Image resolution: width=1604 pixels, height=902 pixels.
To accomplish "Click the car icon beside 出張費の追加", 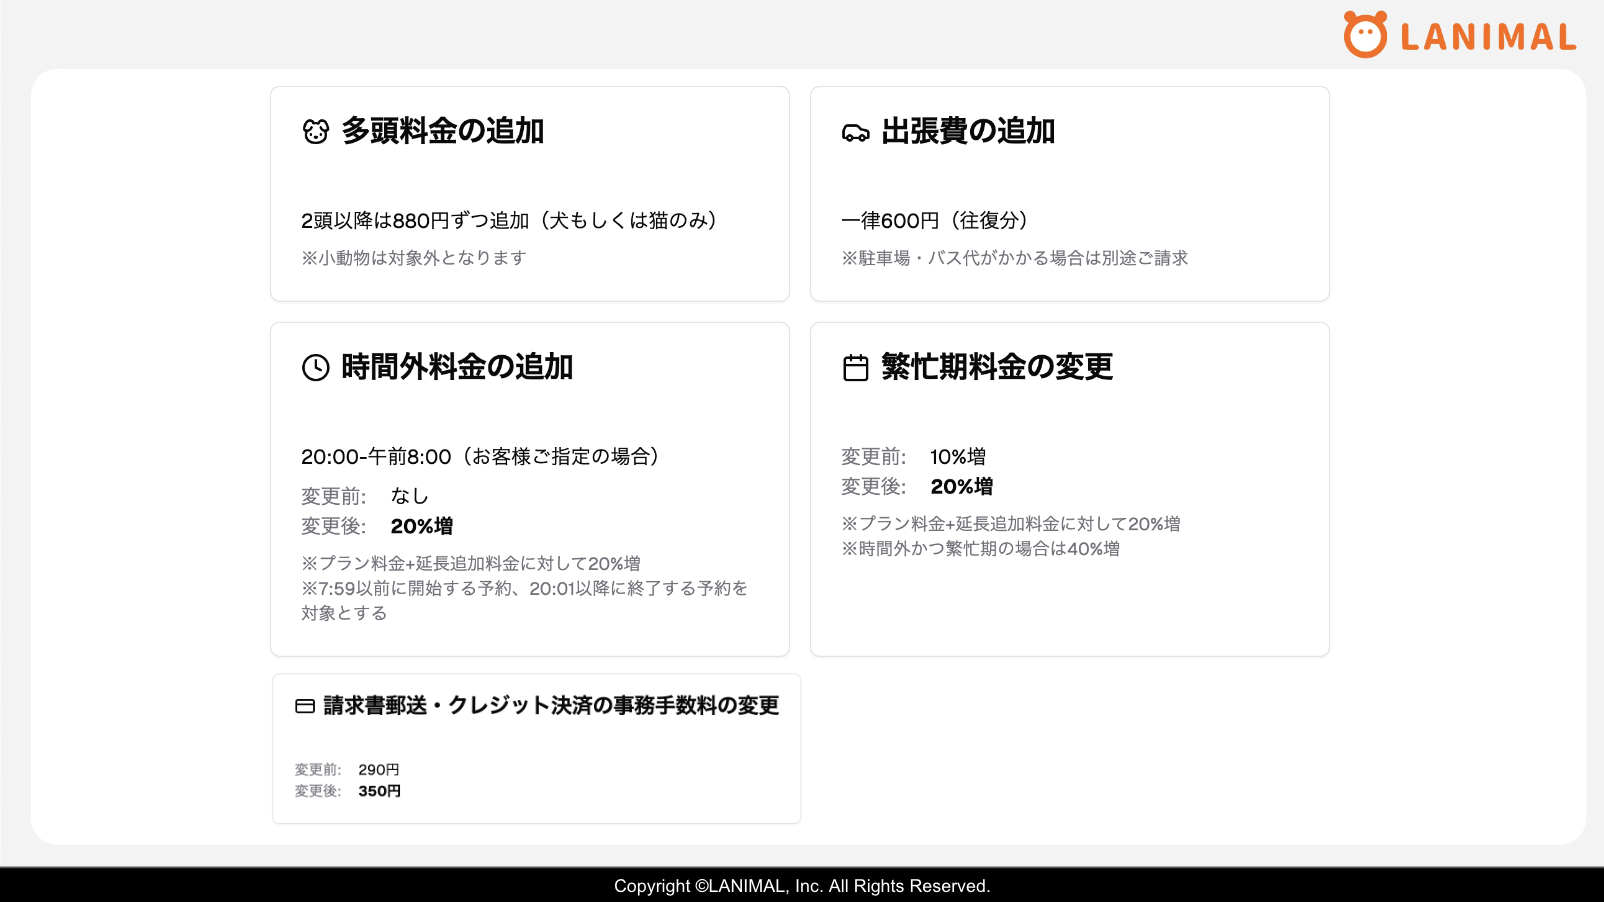I will pyautogui.click(x=856, y=133).
